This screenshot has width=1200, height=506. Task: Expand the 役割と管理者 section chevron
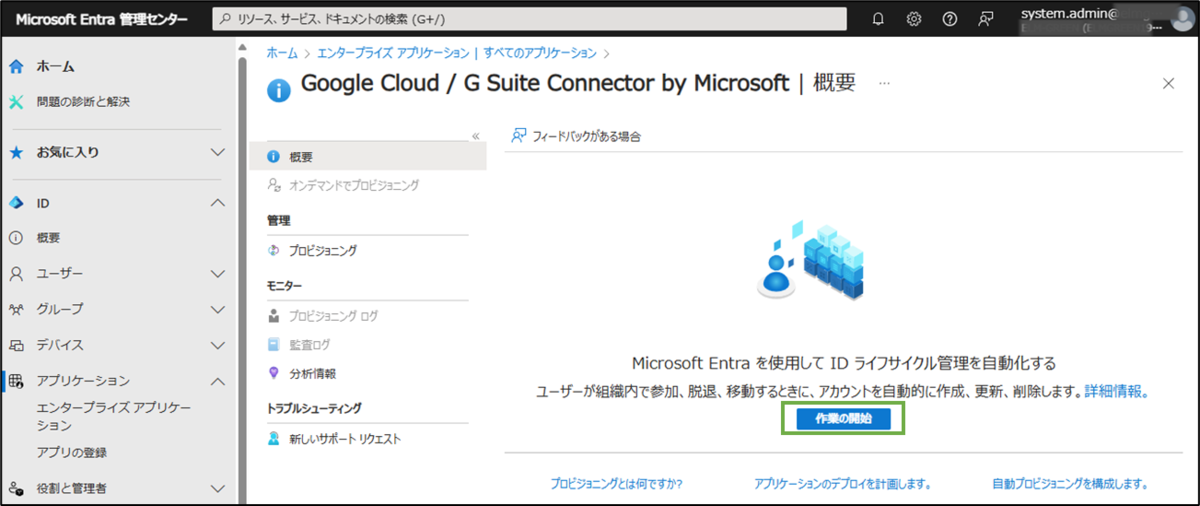point(219,488)
